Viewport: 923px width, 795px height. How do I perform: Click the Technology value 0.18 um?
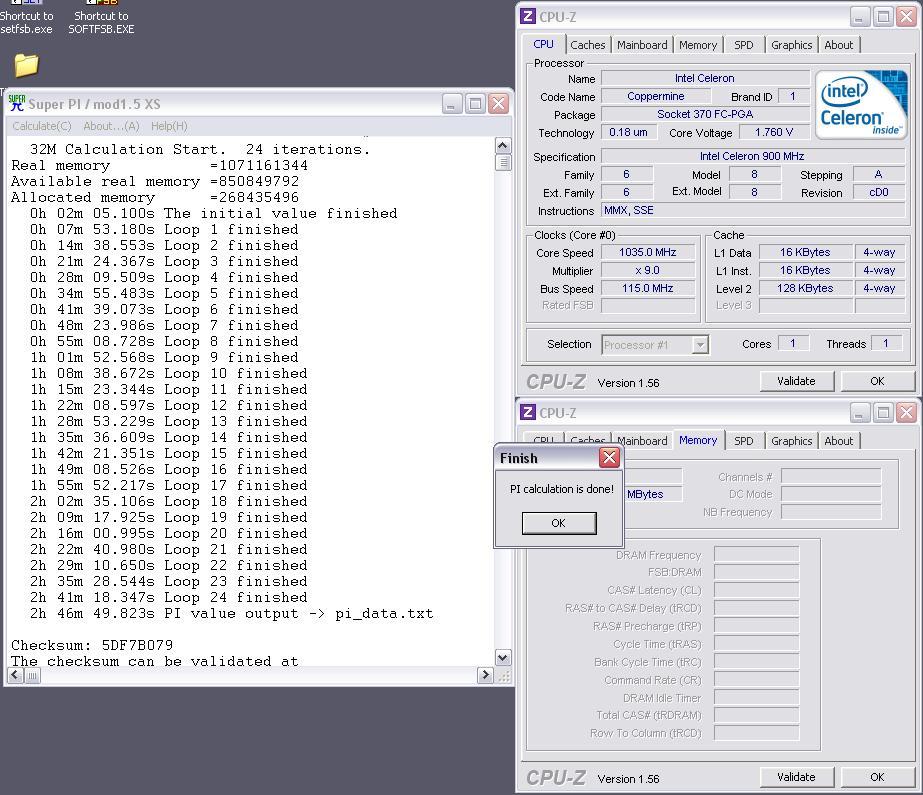point(628,132)
